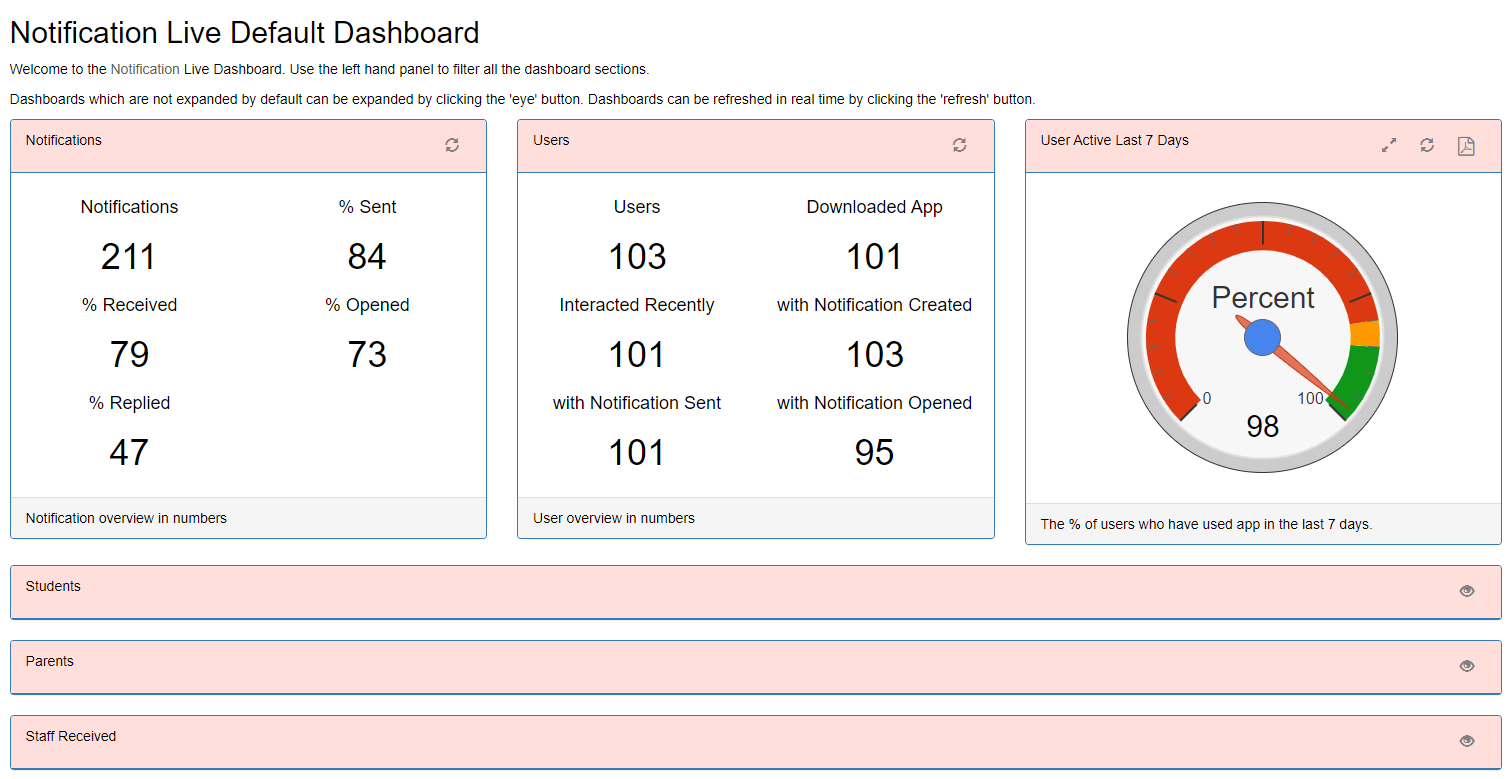Show the Parents dashboard via eye icon
The image size is (1510, 779).
1467,666
